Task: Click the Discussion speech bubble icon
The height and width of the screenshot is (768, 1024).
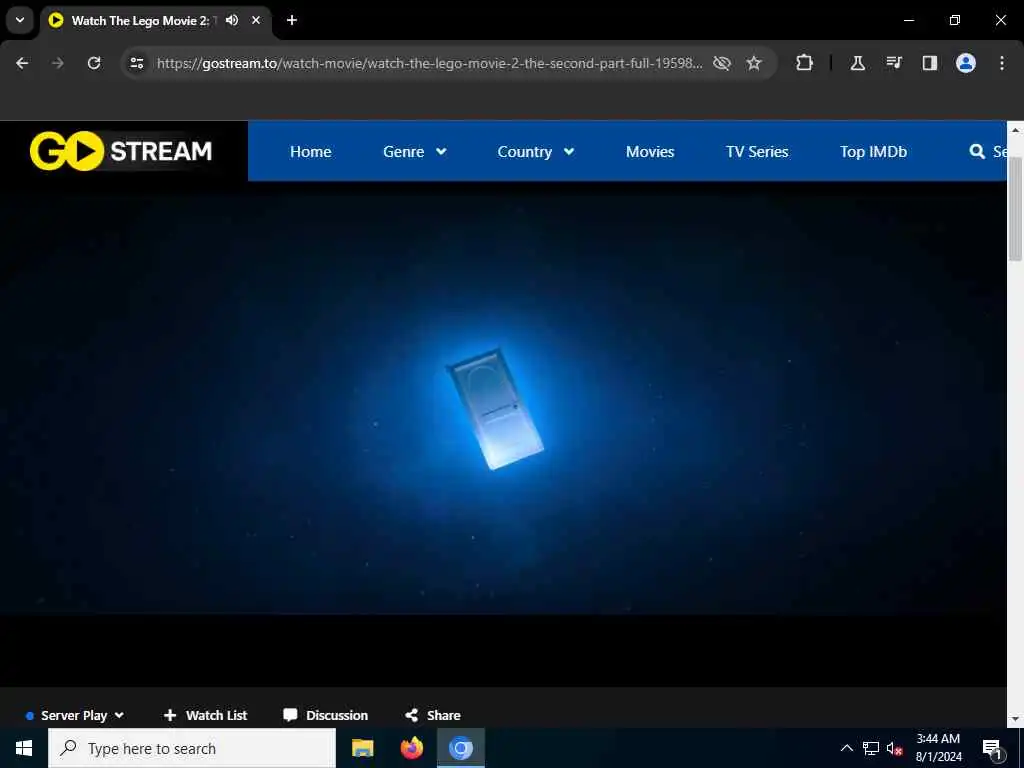Action: point(290,715)
